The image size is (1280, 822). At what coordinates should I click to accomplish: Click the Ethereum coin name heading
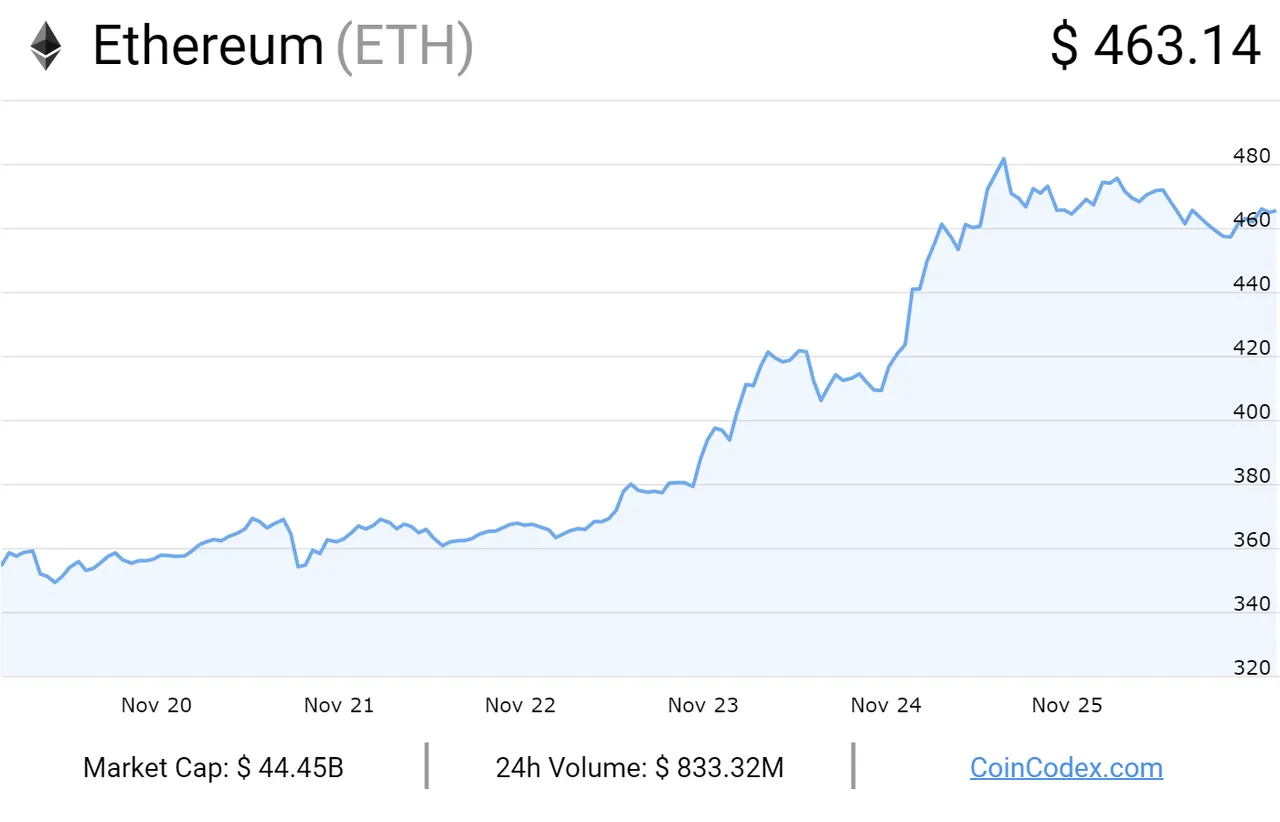pyautogui.click(x=208, y=46)
